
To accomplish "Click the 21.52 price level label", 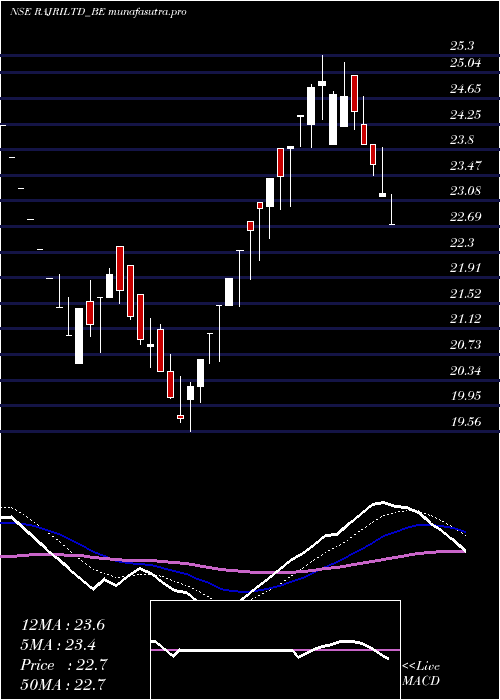I will (465, 294).
